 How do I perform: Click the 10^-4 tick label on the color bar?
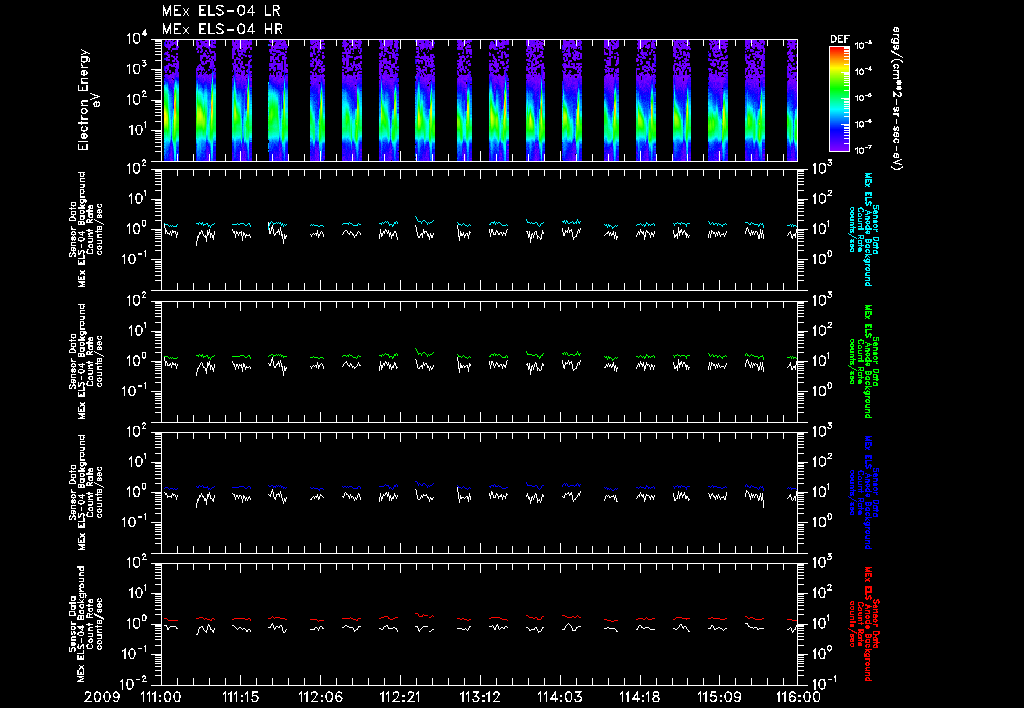[865, 71]
